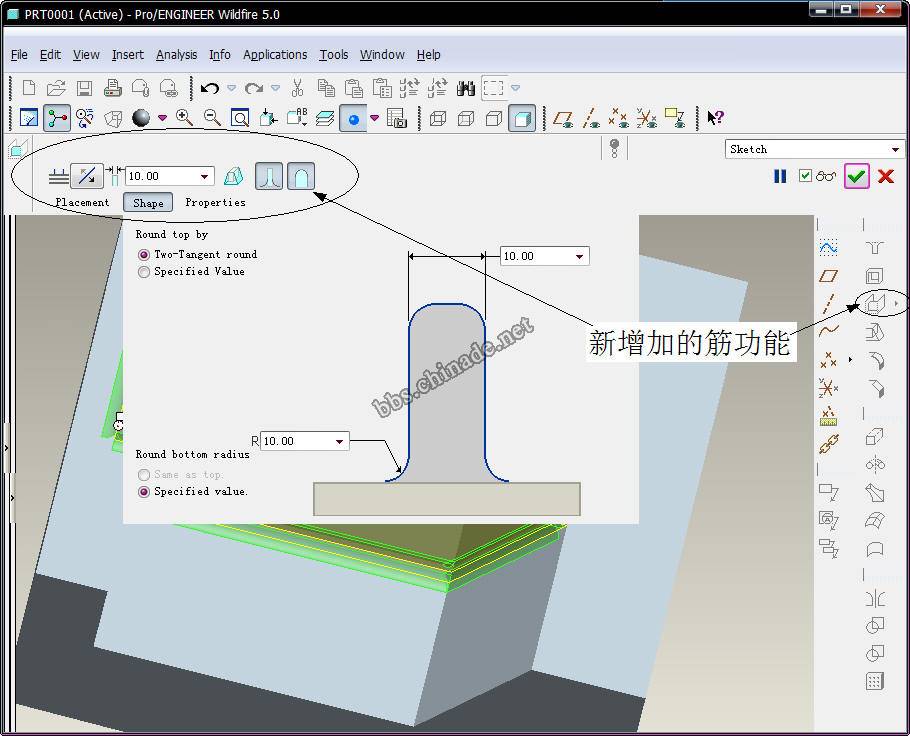Switch to wireframe display style
Screen dimensions: 910x736
(x=438, y=118)
